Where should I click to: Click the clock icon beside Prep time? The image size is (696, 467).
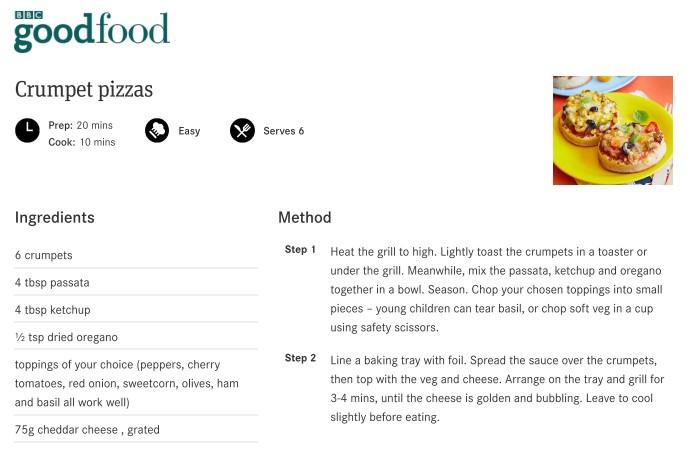pos(28,131)
